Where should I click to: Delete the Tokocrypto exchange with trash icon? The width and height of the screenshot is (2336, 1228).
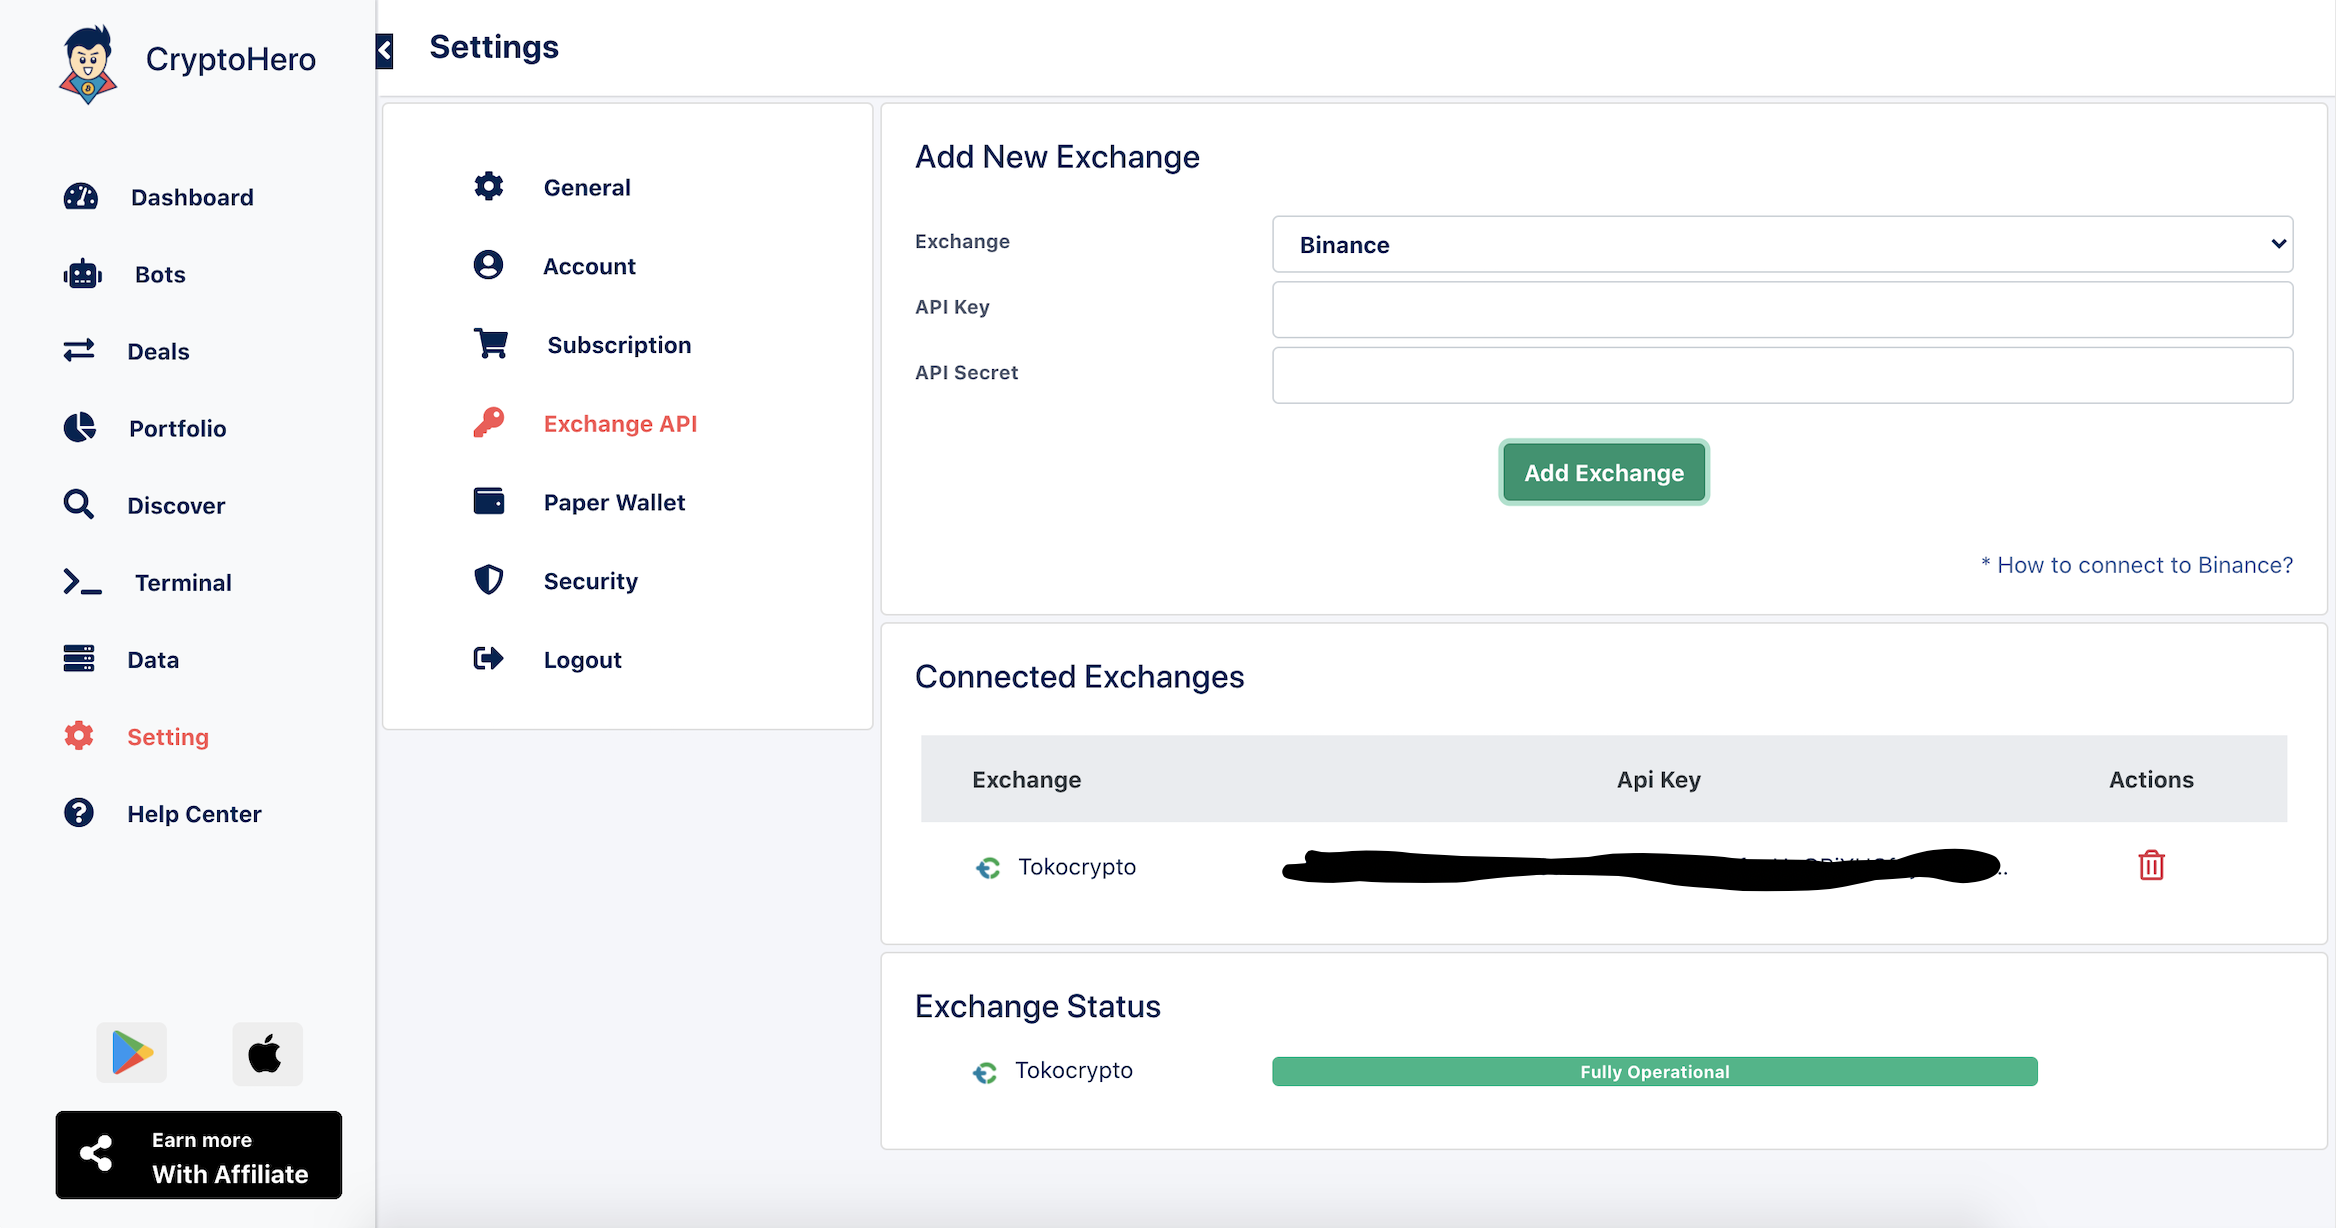coord(2151,865)
